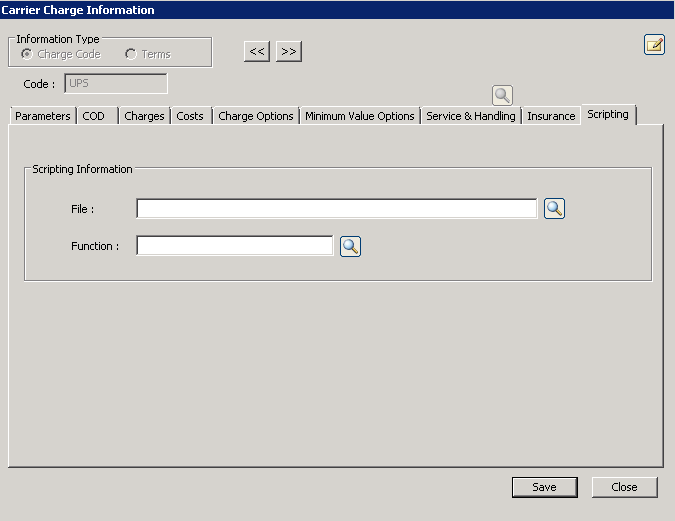Open function lookup next to Function field

click(350, 246)
